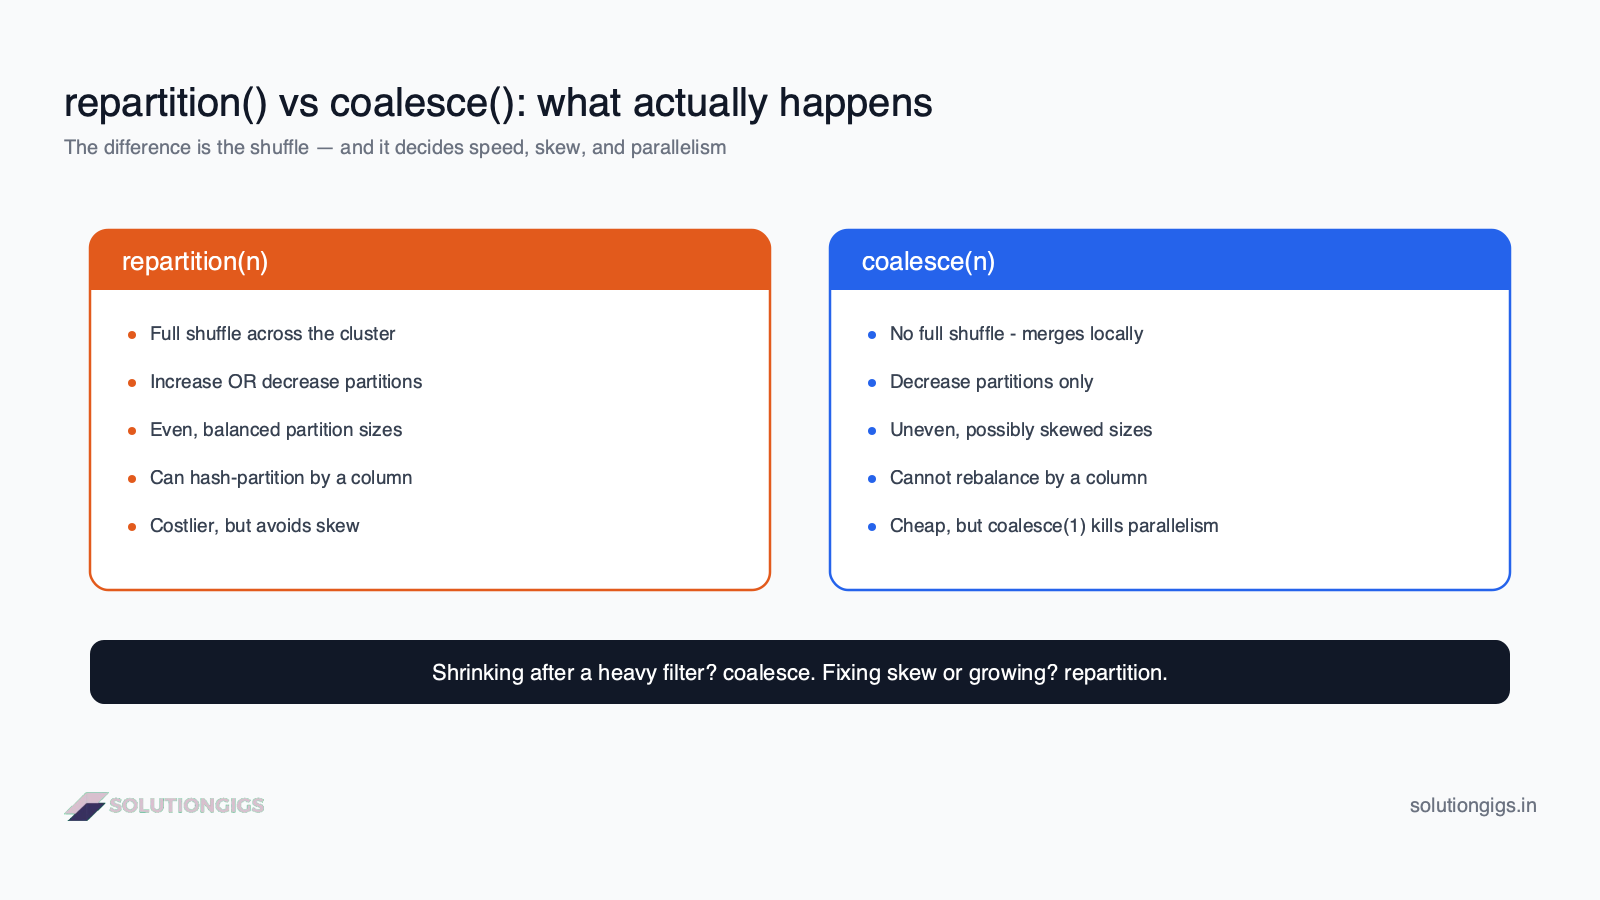This screenshot has width=1600, height=900.
Task: Select the text Full shuffle across the cluster
Action: pos(272,334)
